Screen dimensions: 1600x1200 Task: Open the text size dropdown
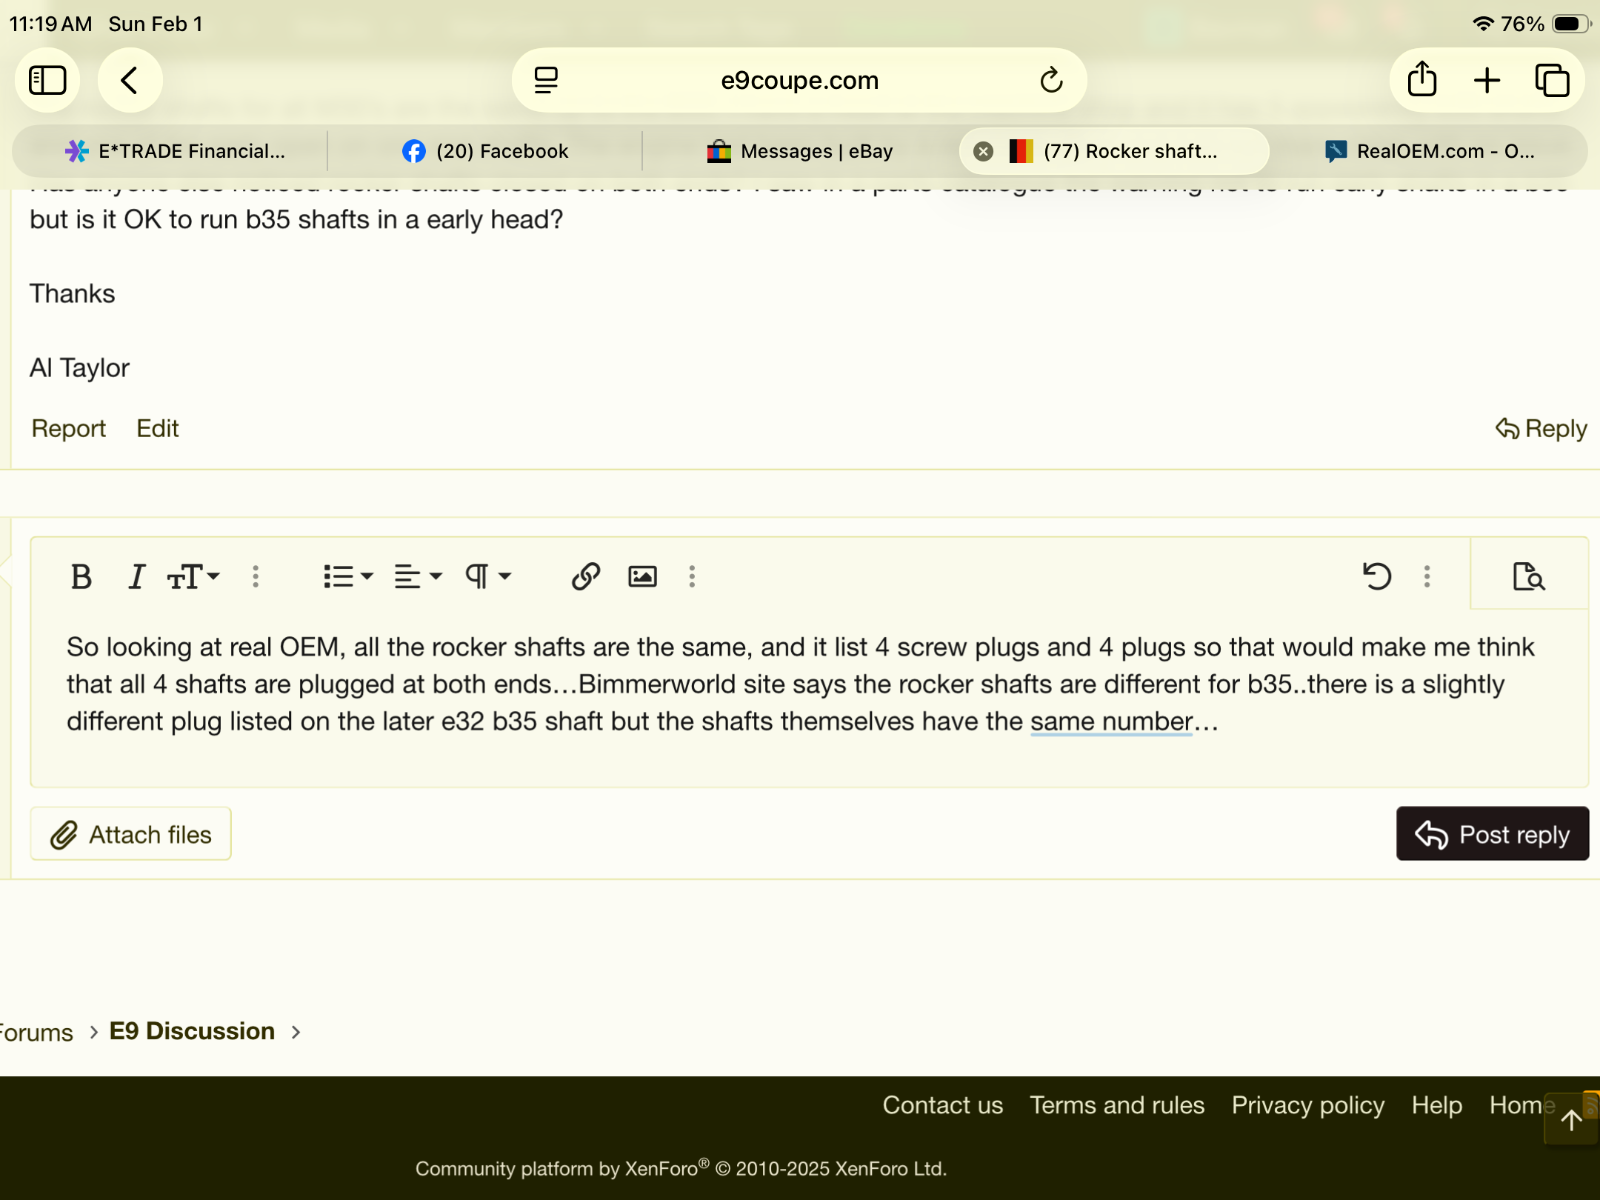[x=193, y=577]
